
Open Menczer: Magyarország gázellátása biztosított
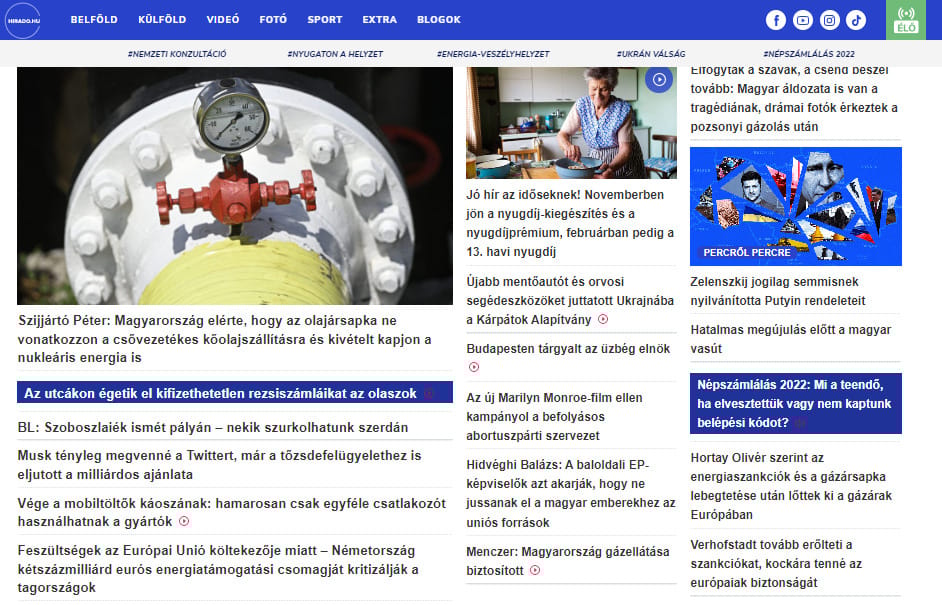568,561
